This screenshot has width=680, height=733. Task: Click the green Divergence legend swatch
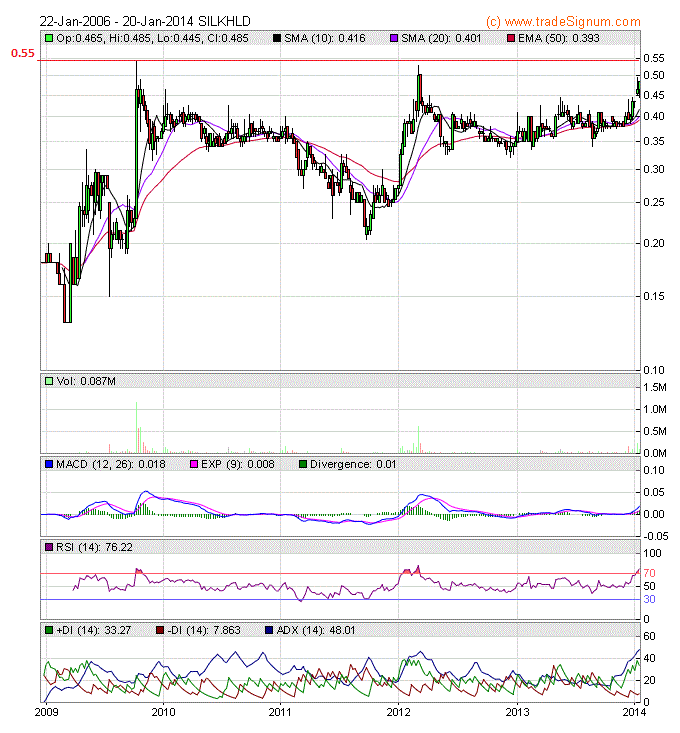click(303, 465)
